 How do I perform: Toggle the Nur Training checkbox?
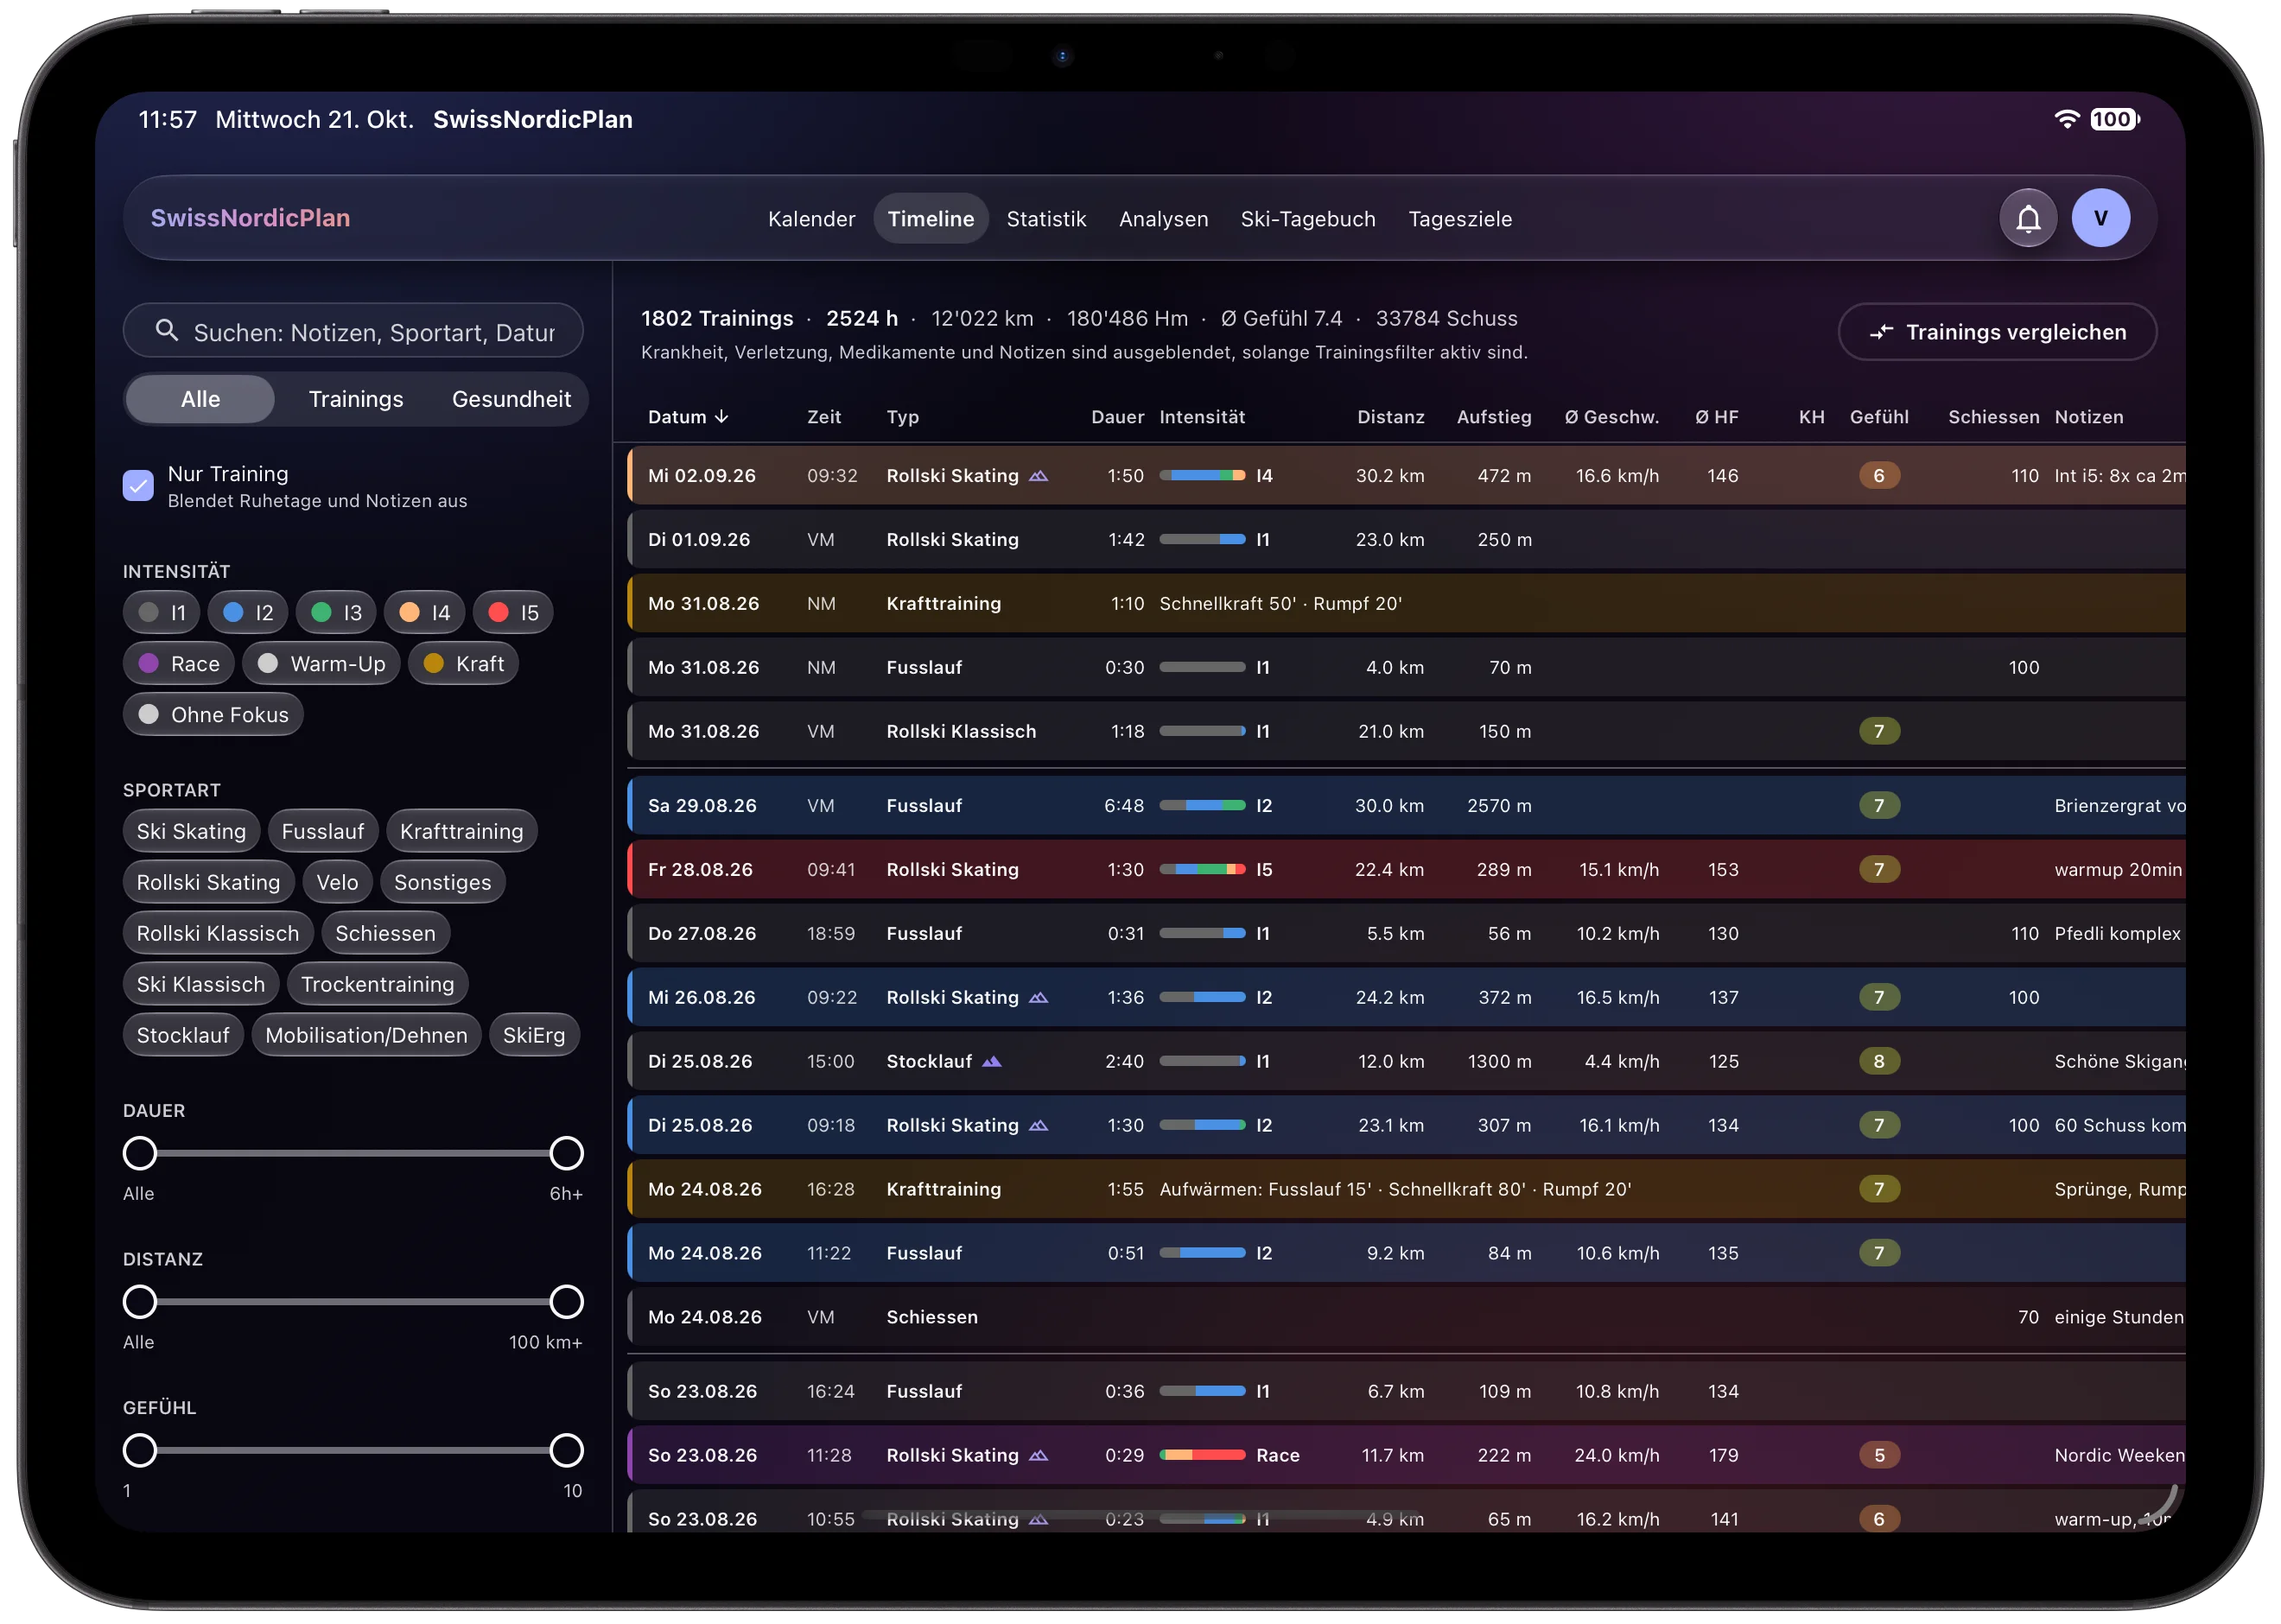(138, 486)
